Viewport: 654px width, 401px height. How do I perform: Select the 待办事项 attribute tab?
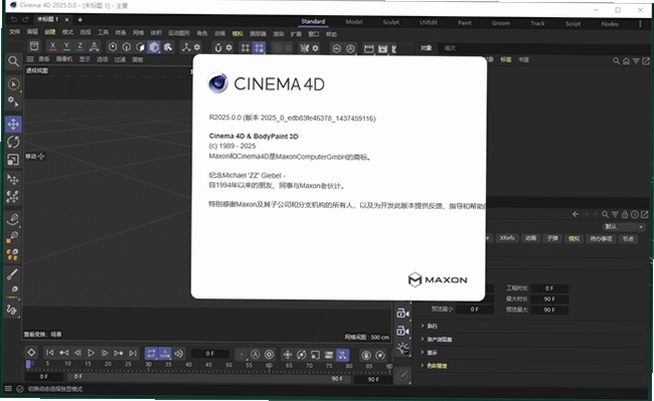(x=601, y=239)
